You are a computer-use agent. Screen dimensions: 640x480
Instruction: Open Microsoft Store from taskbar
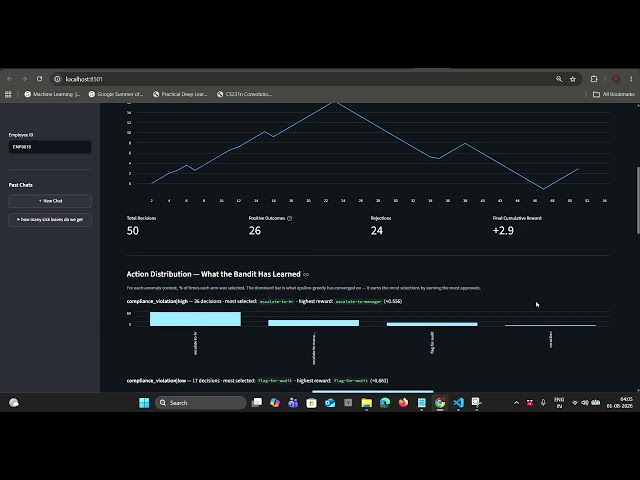[311, 403]
